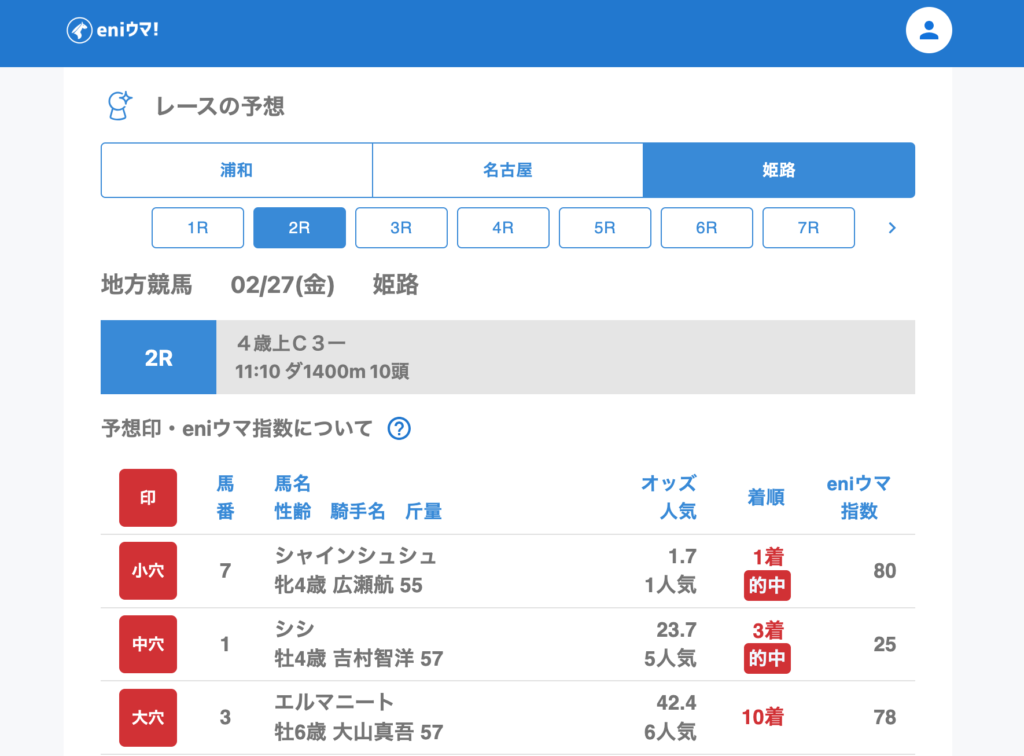This screenshot has height=756, width=1024.
Task: Open the user account profile icon
Action: (928, 31)
